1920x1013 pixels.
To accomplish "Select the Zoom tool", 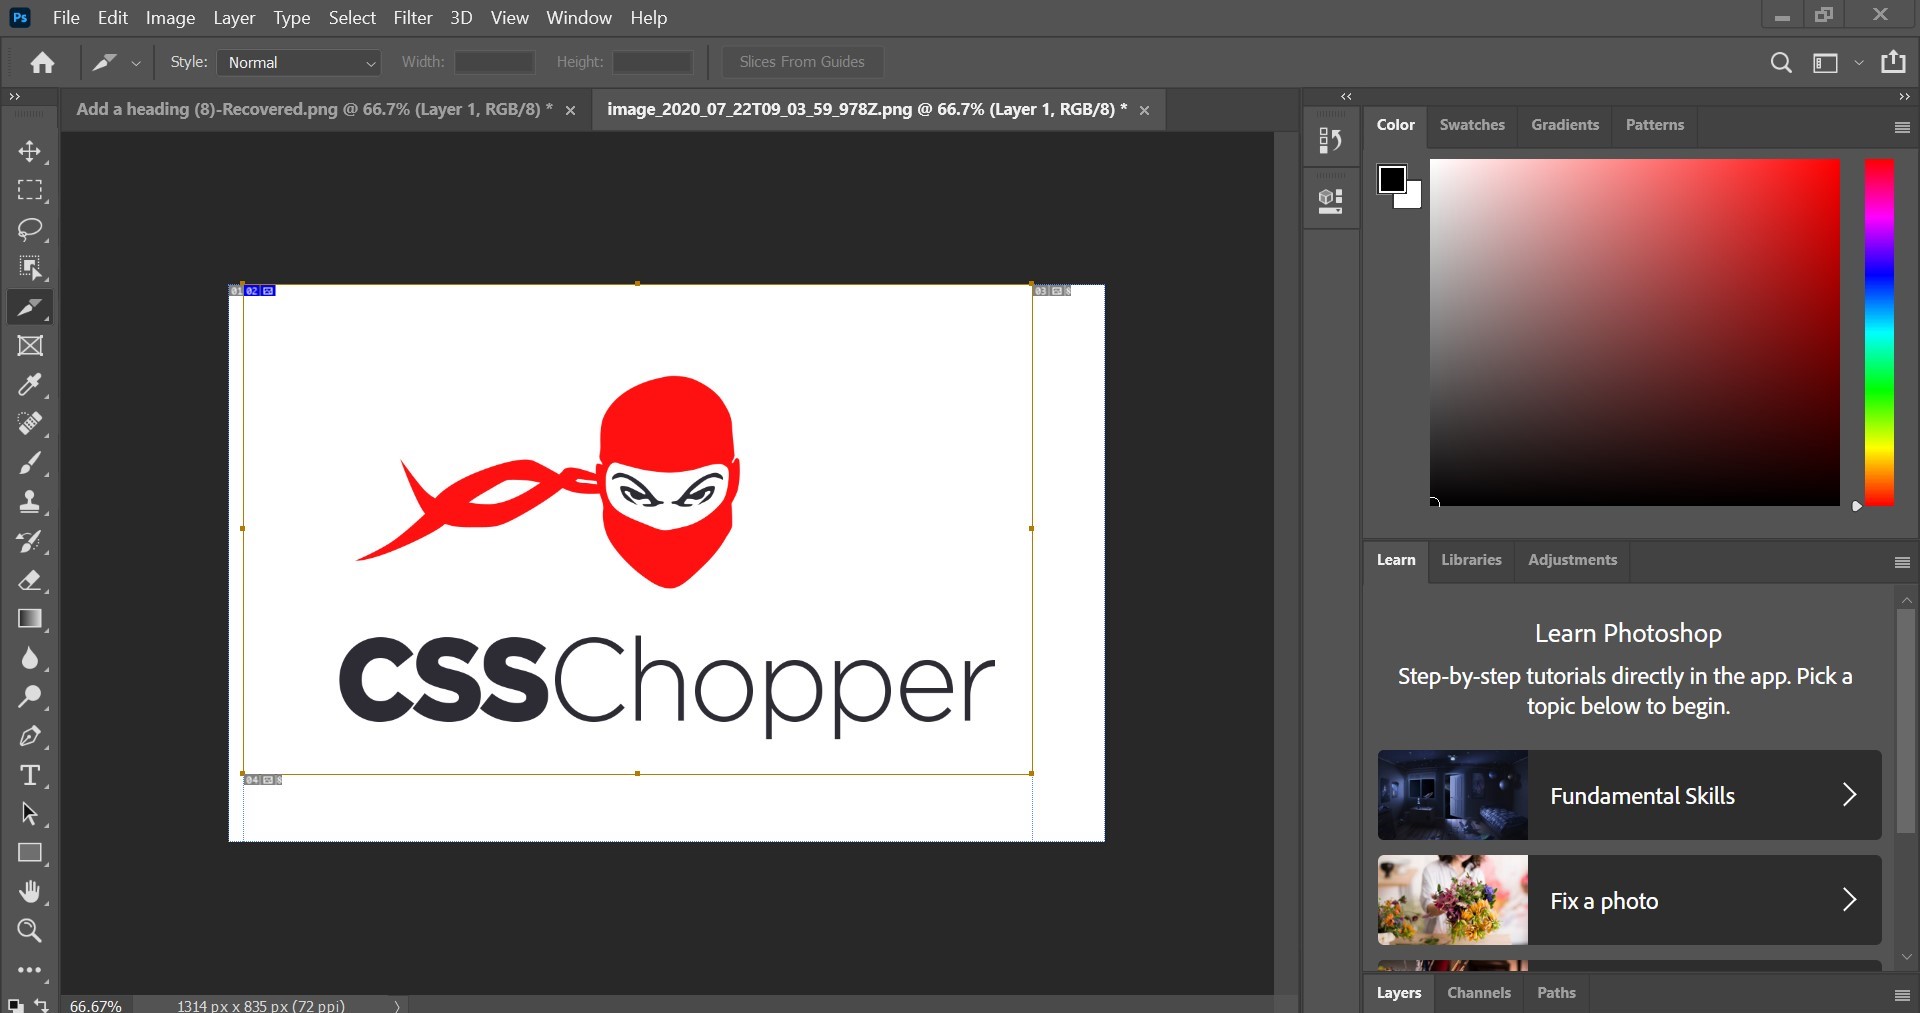I will point(29,930).
